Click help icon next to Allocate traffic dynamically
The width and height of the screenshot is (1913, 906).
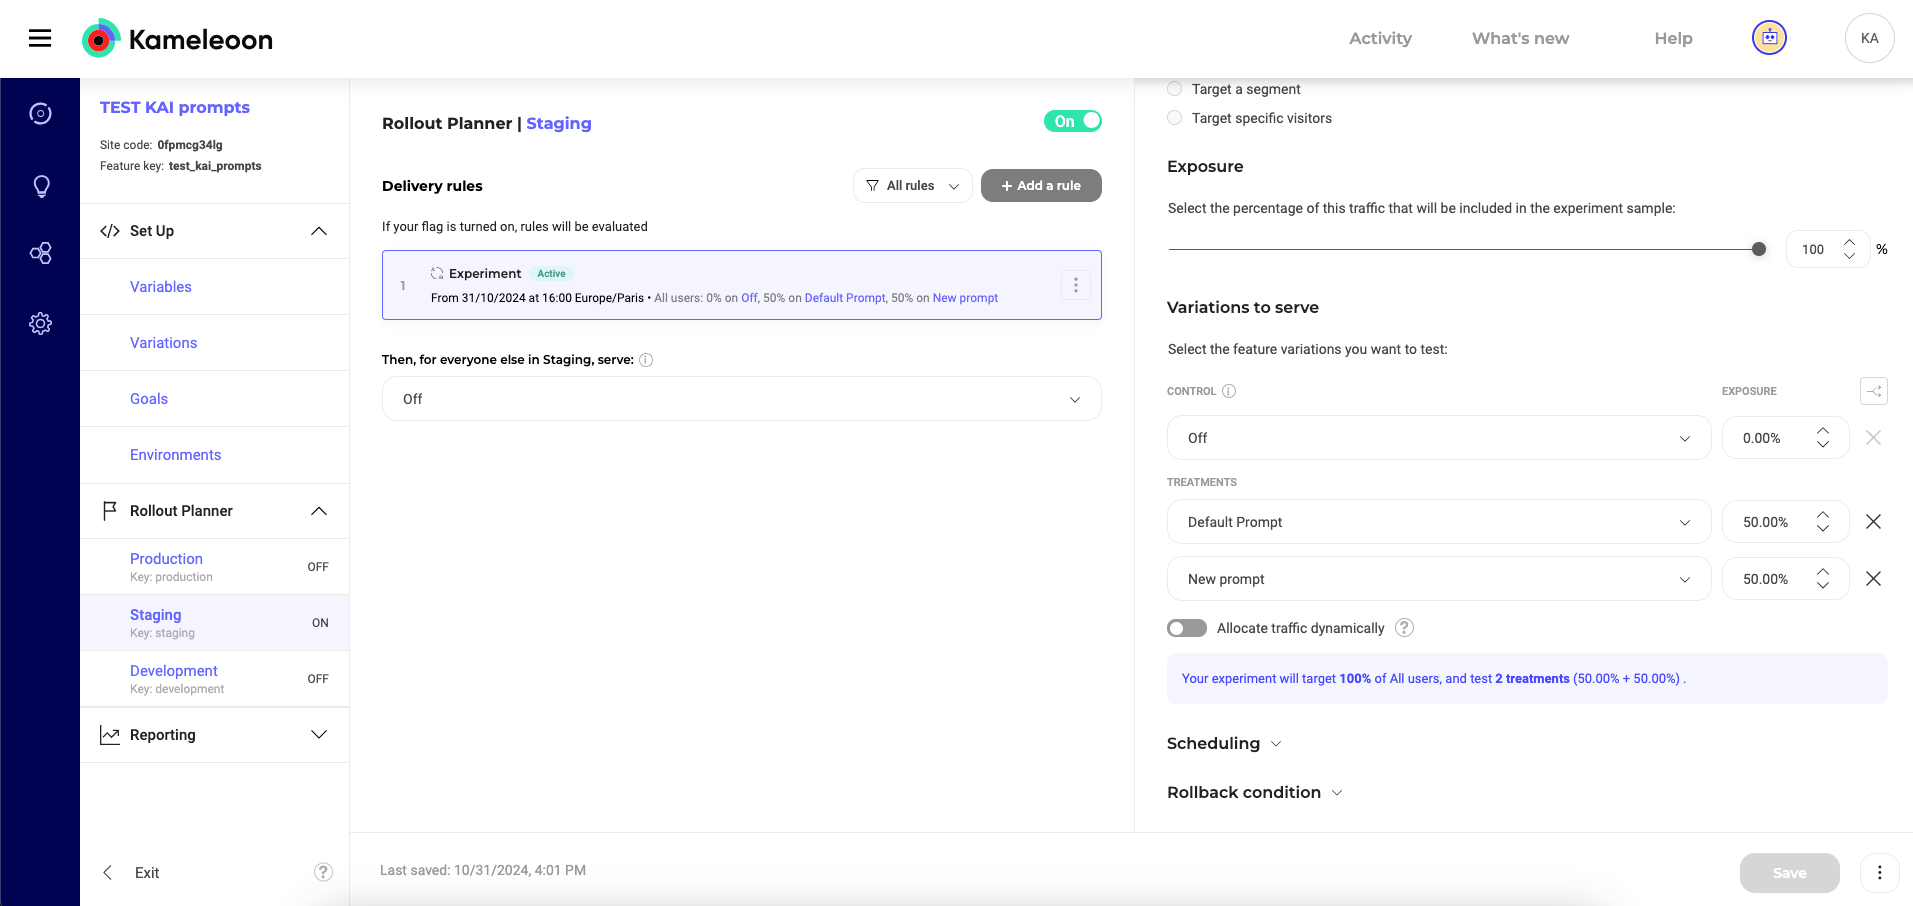[x=1405, y=628]
